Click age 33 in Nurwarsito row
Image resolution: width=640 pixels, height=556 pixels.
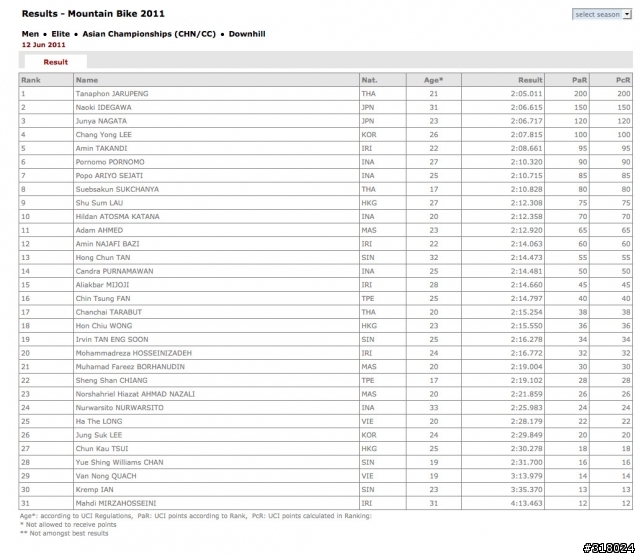[x=433, y=408]
